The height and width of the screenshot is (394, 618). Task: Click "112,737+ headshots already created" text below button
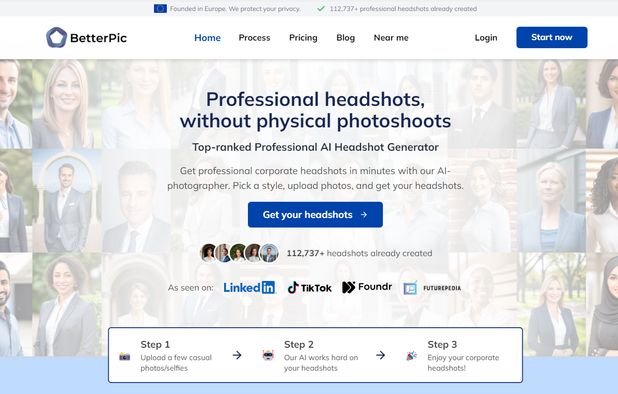(359, 253)
